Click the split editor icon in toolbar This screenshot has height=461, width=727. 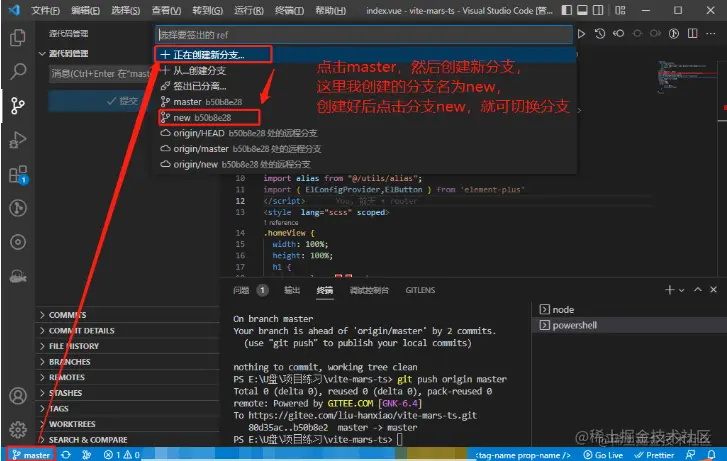pyautogui.click(x=692, y=33)
